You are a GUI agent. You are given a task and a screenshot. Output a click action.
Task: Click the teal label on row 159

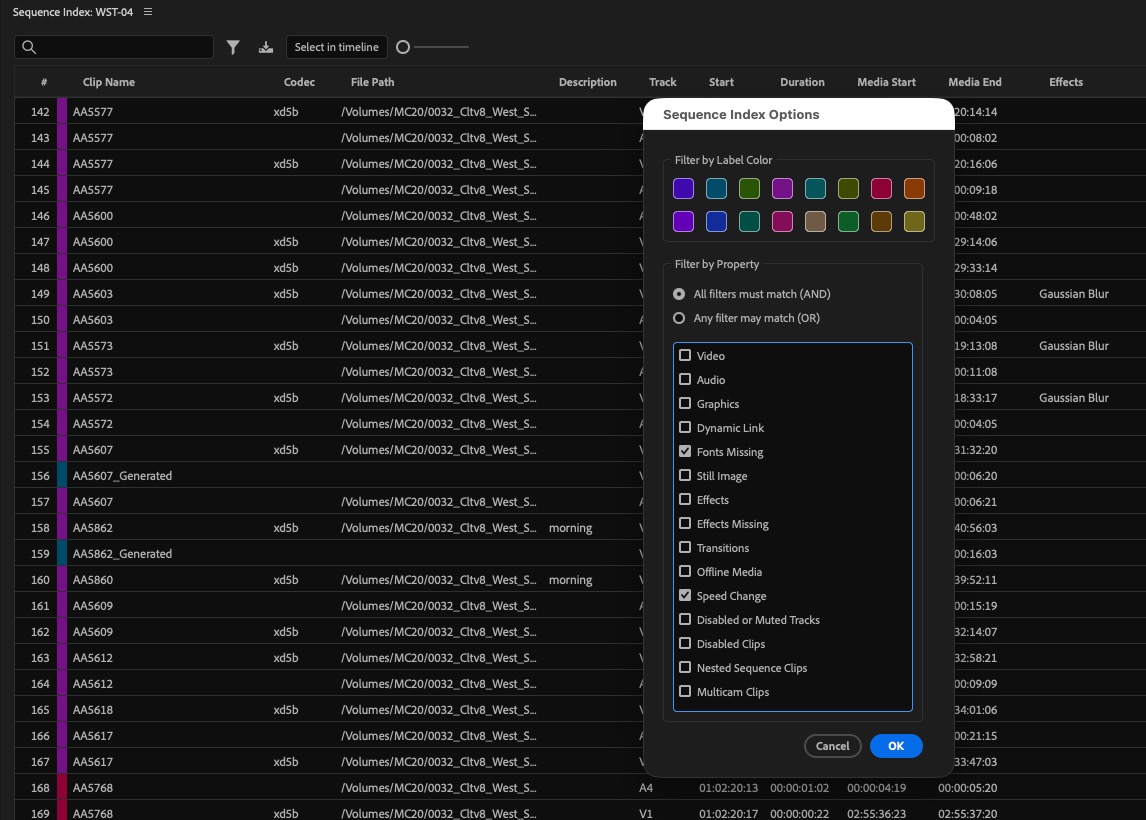click(62, 554)
